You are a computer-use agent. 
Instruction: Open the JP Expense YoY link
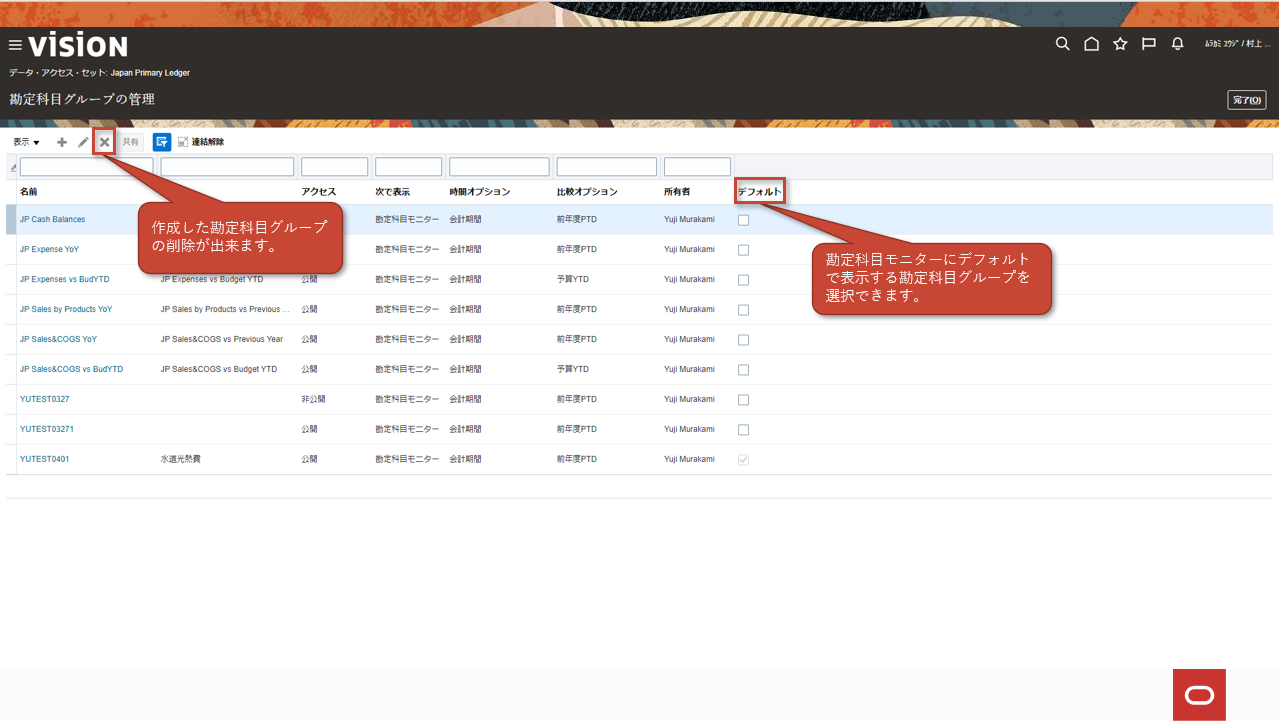tap(49, 249)
